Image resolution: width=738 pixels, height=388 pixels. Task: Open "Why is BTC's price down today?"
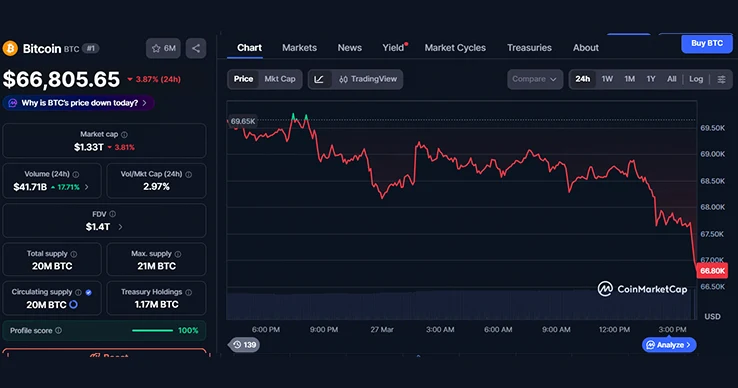pyautogui.click(x=79, y=103)
